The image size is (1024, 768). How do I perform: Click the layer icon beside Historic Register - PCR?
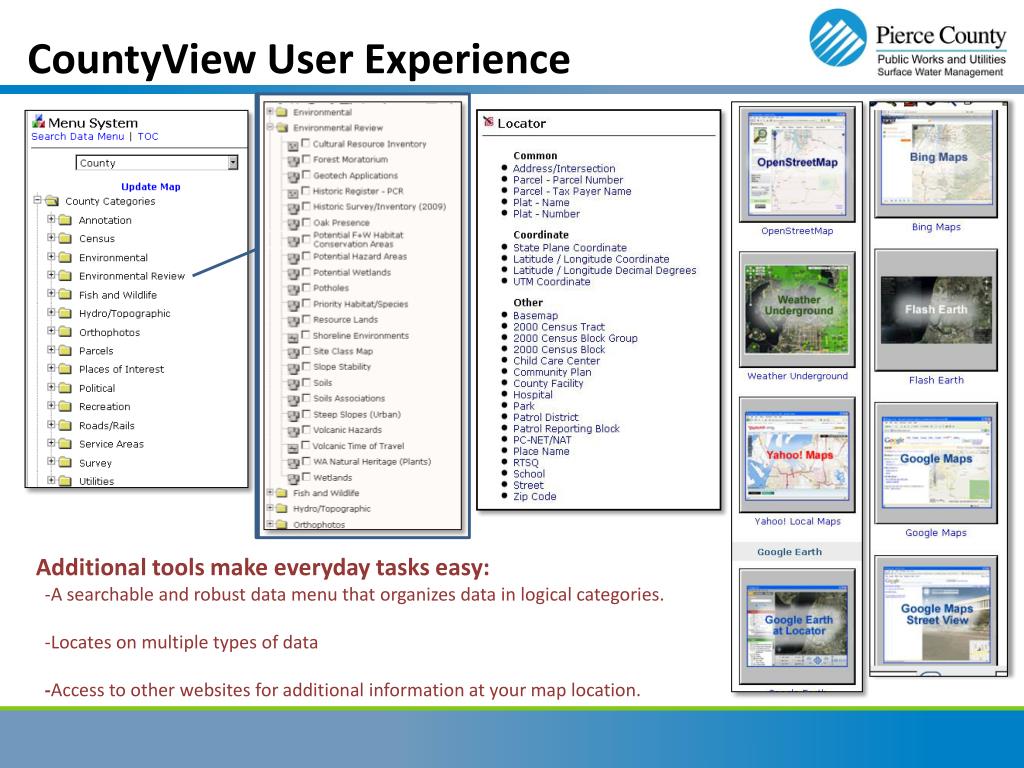click(293, 193)
